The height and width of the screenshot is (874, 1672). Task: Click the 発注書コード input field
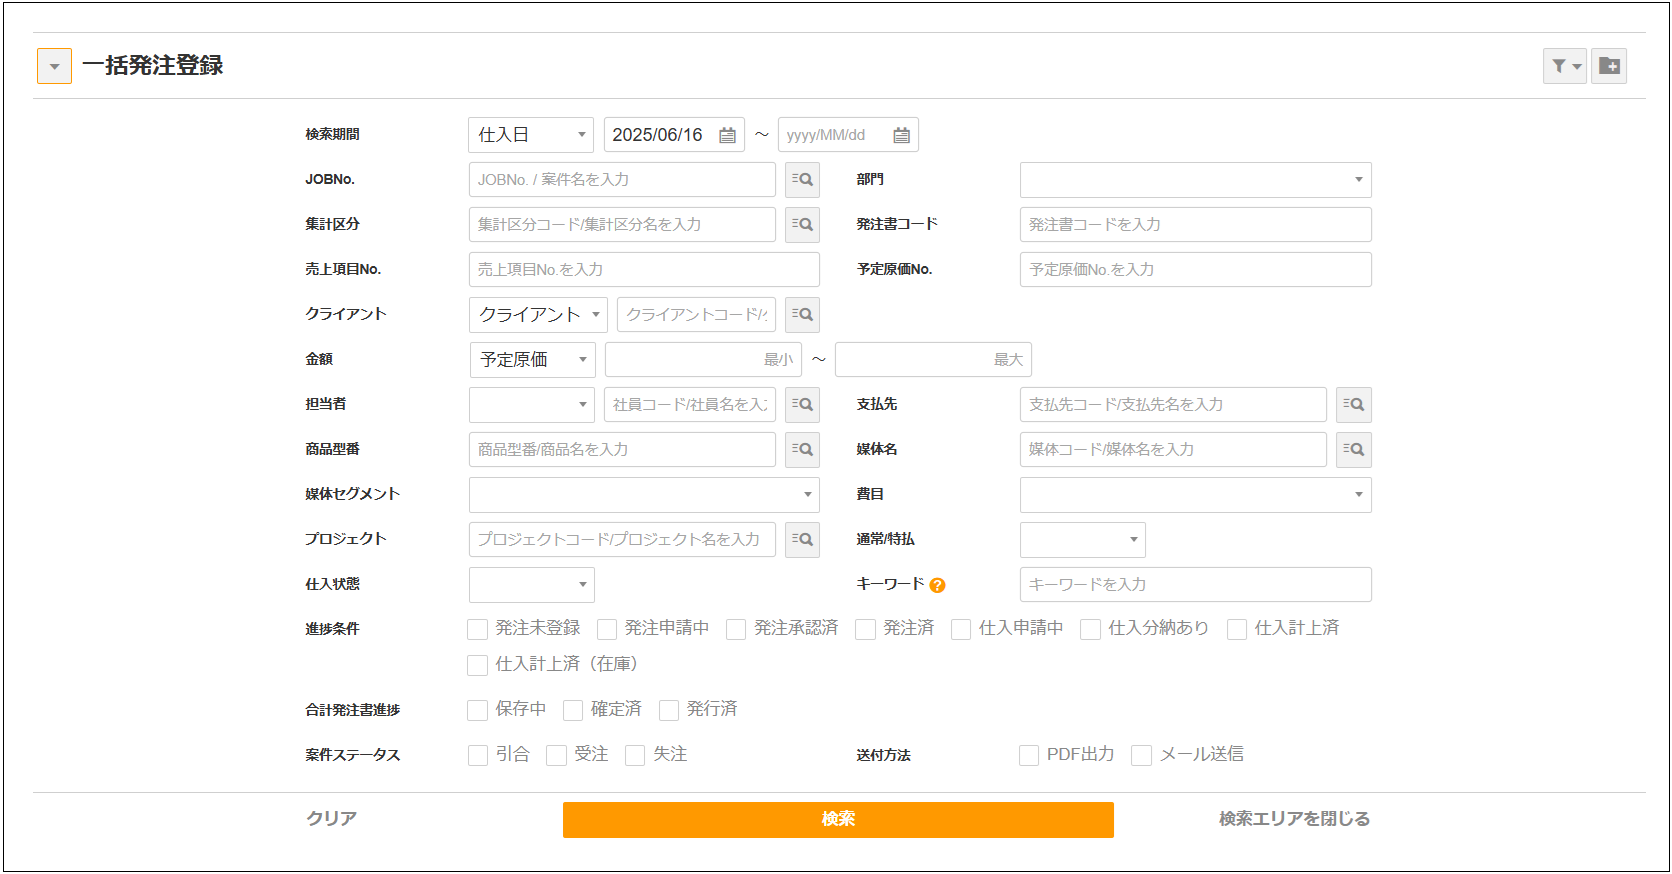pyautogui.click(x=1195, y=225)
